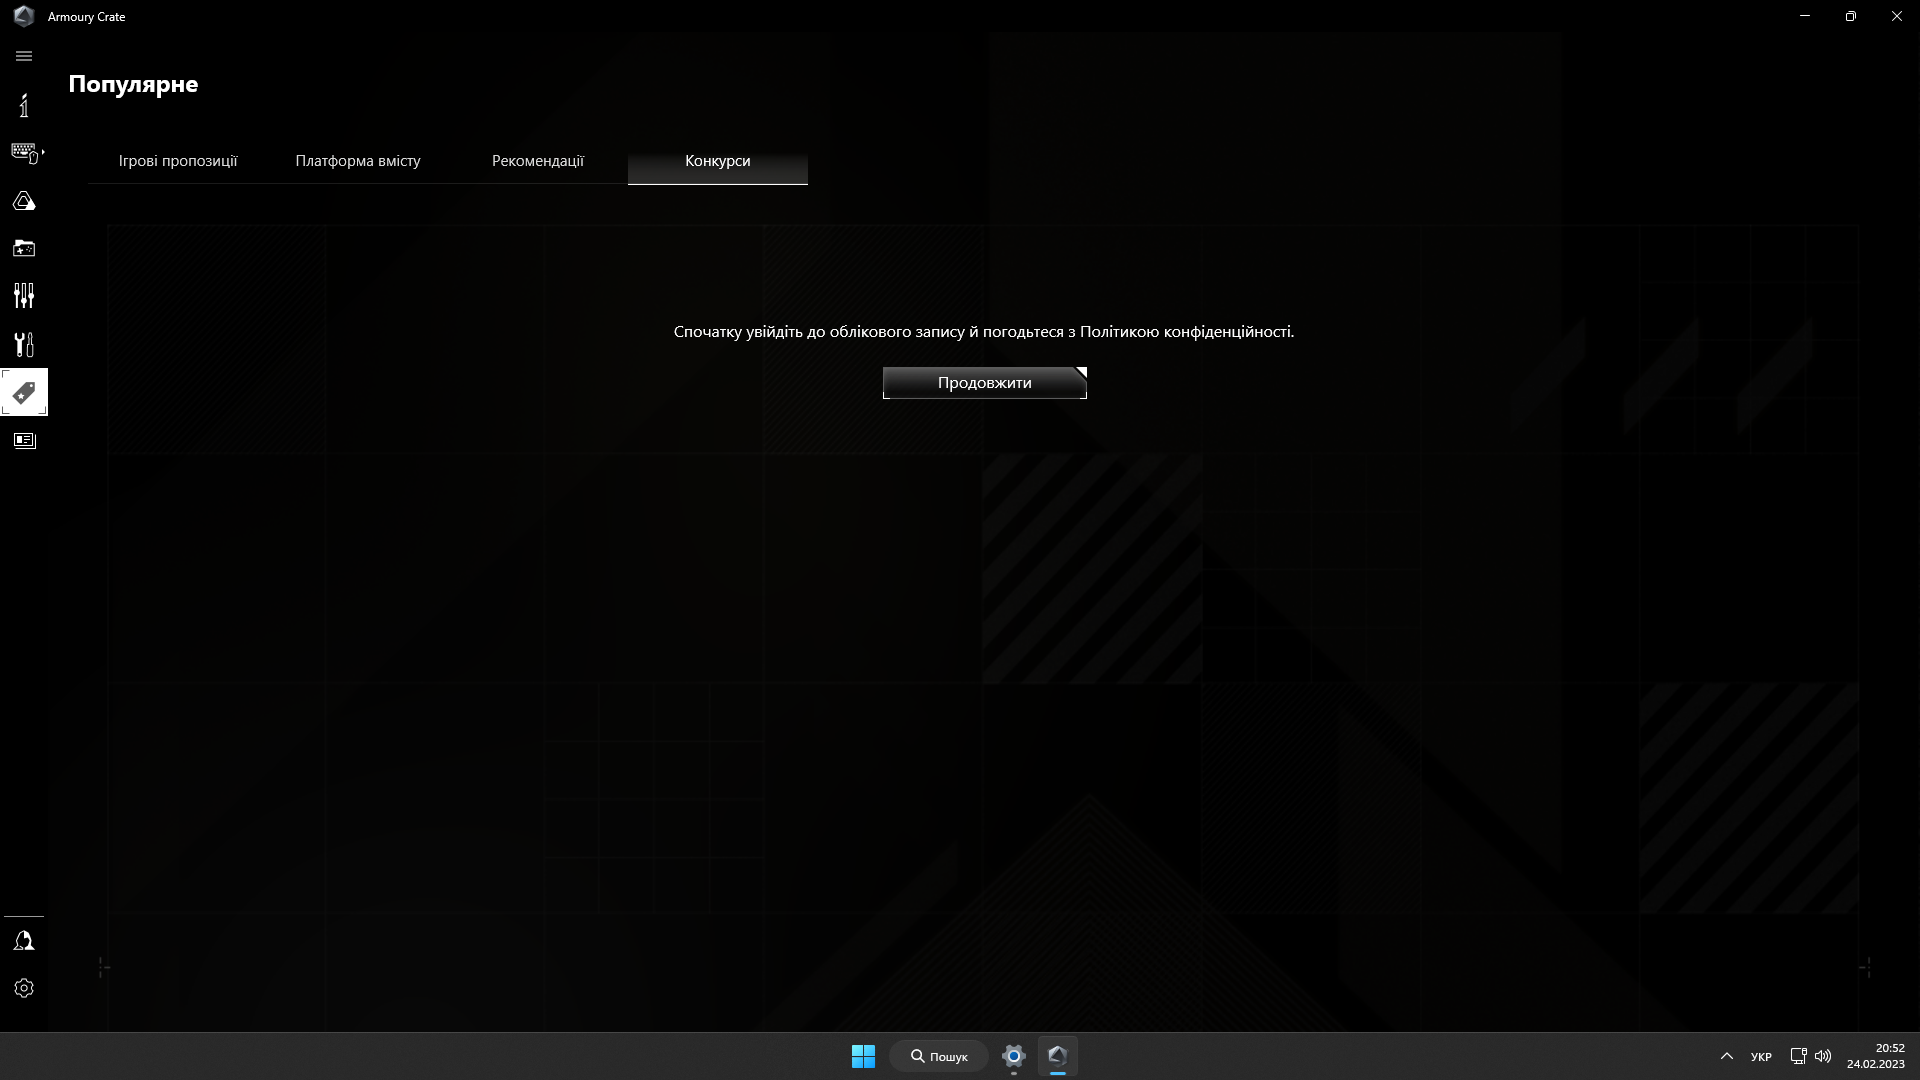The image size is (1920, 1080).
Task: Switch to Платформа вмісту tab
Action: (358, 161)
